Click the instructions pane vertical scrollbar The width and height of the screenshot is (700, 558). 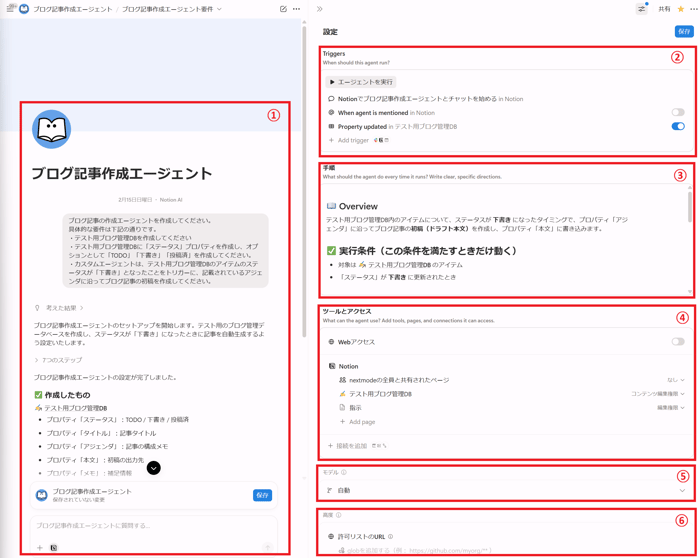(690, 207)
